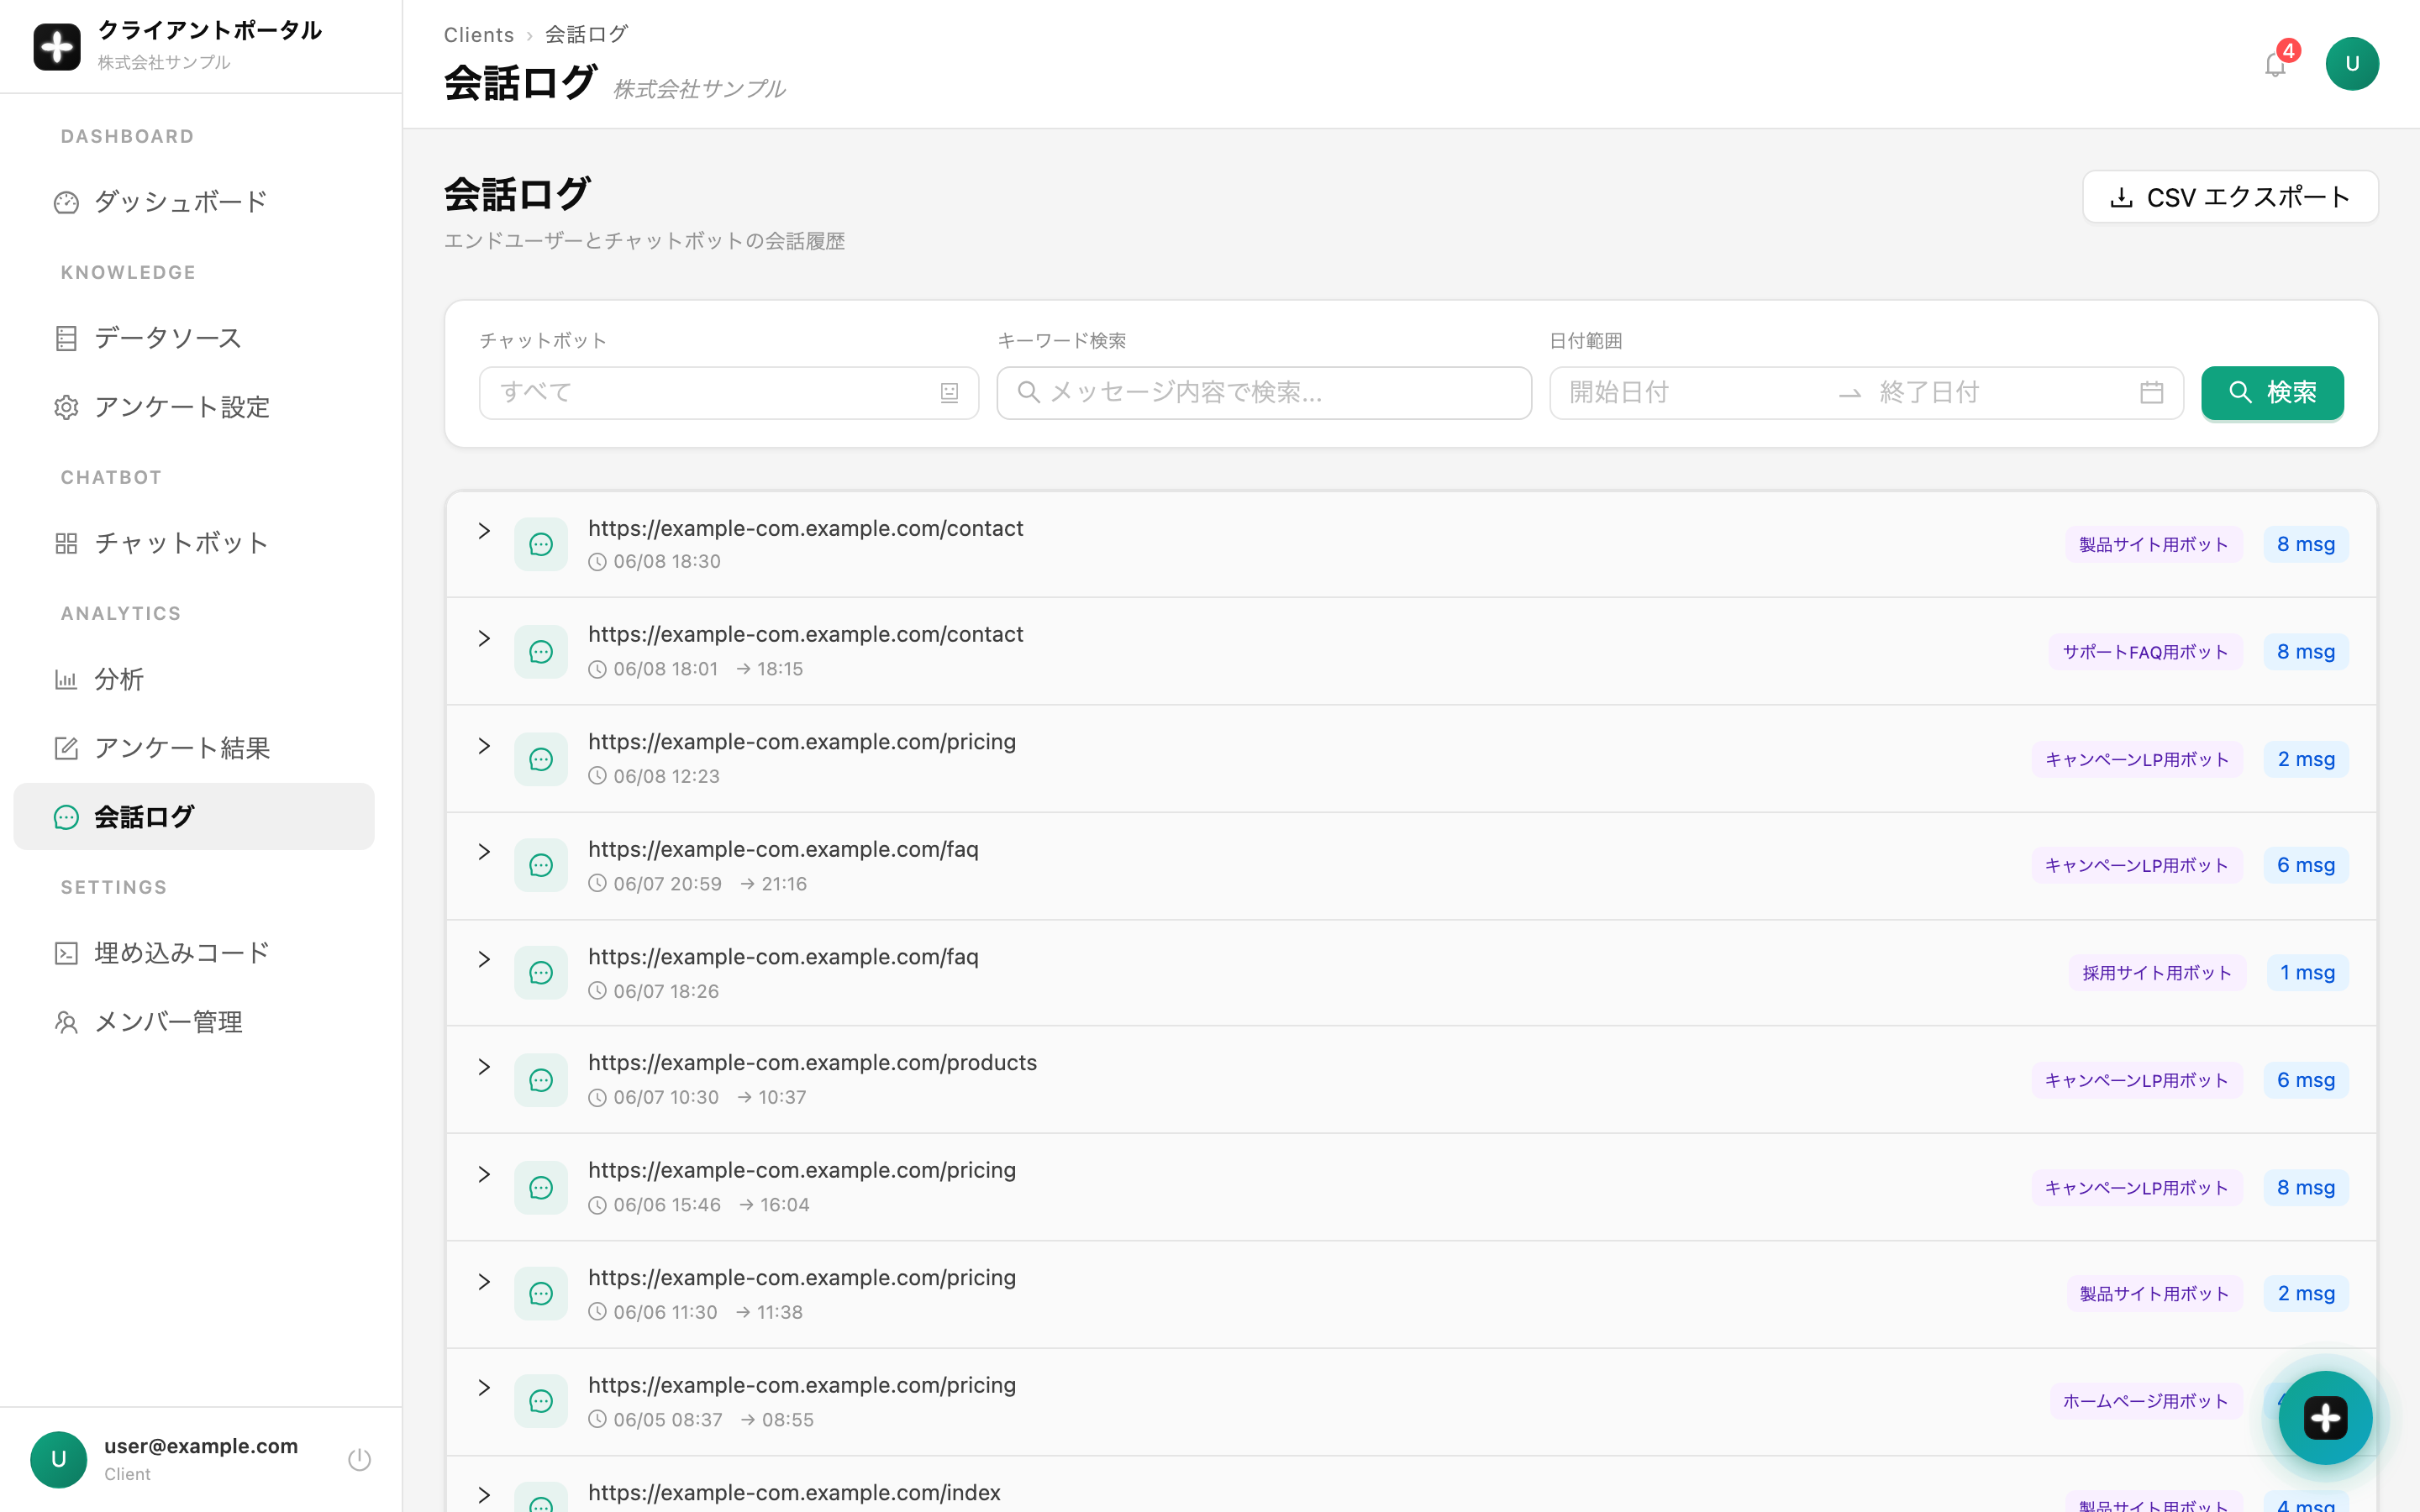Click chat bubble icon for 06/08 18:01 row

click(541, 652)
